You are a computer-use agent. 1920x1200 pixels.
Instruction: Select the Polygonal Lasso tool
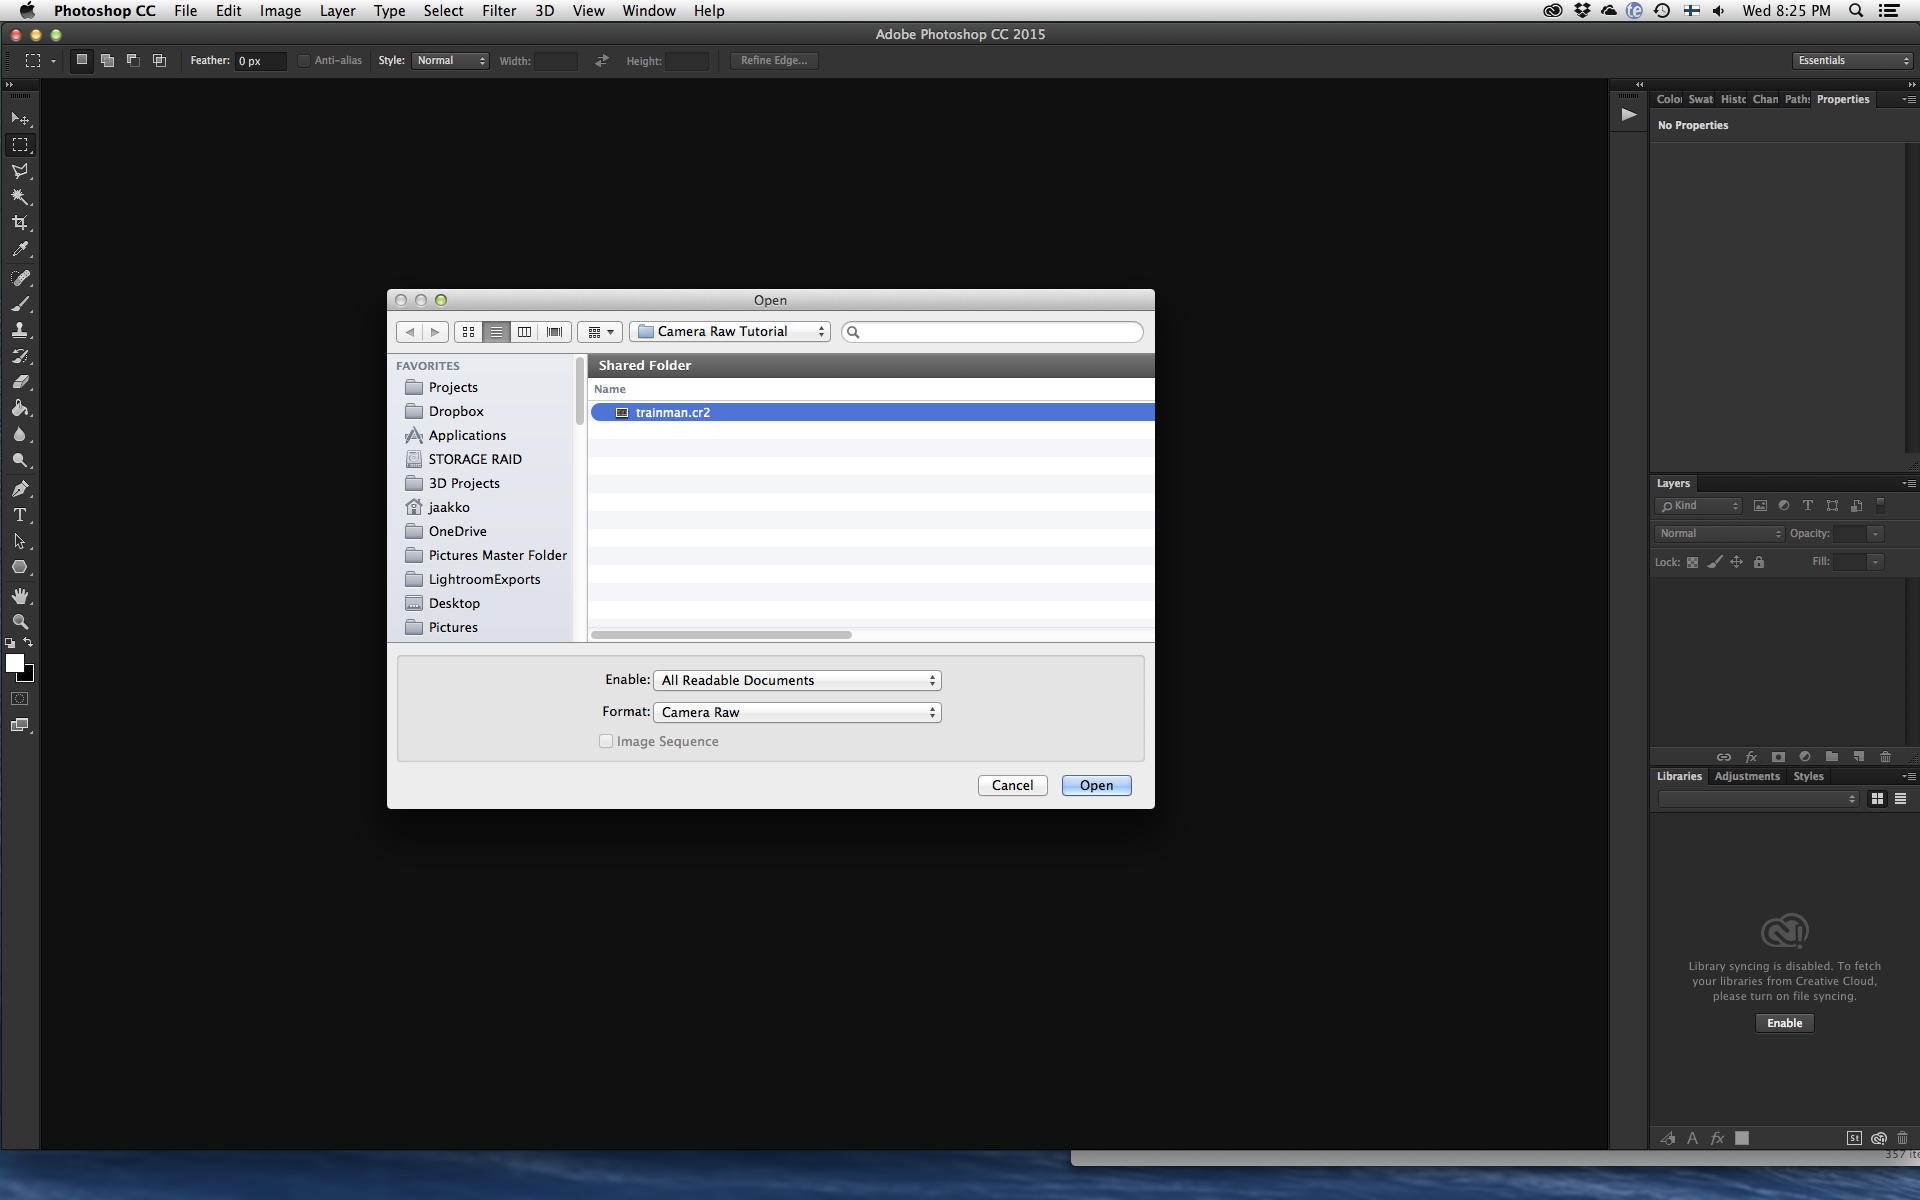coord(20,171)
